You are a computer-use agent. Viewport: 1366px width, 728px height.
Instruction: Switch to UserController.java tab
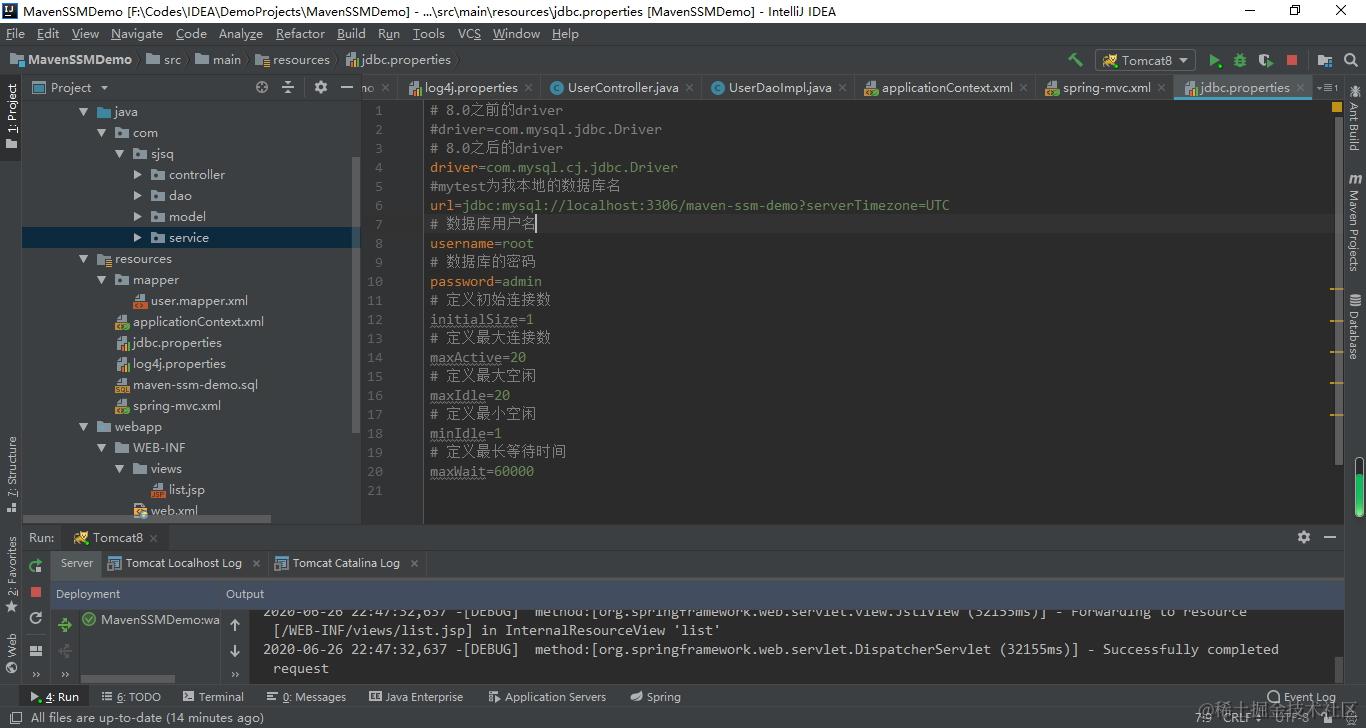click(x=622, y=88)
